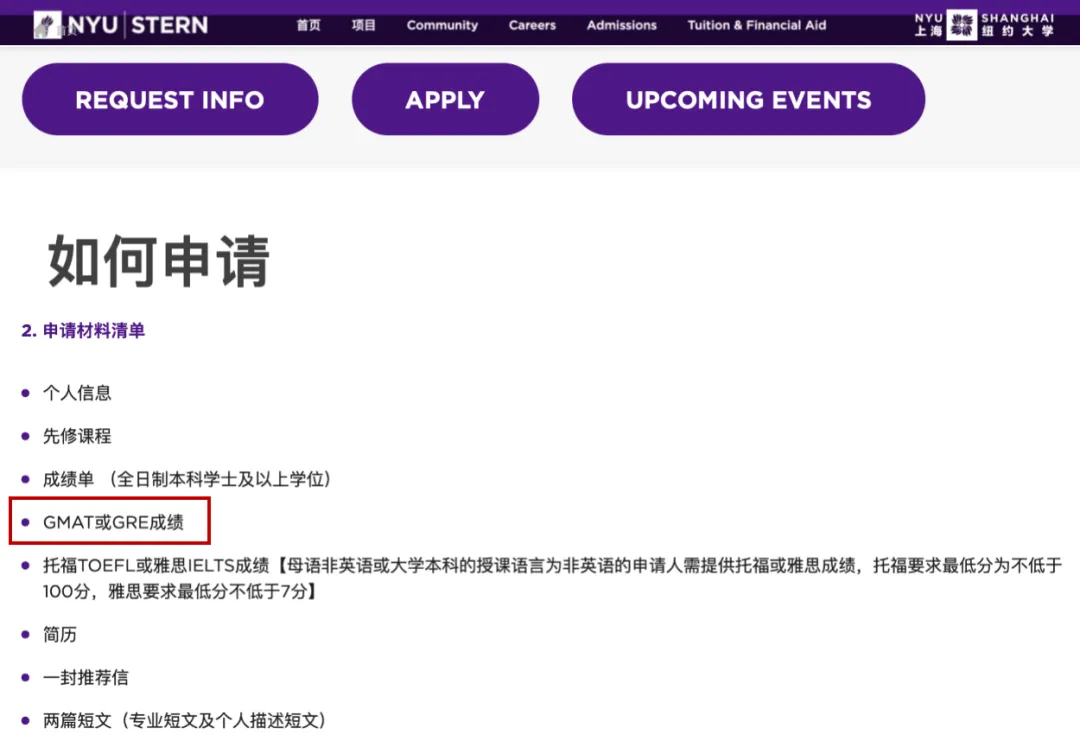
Task: Select the 简历 list item
Action: point(60,634)
